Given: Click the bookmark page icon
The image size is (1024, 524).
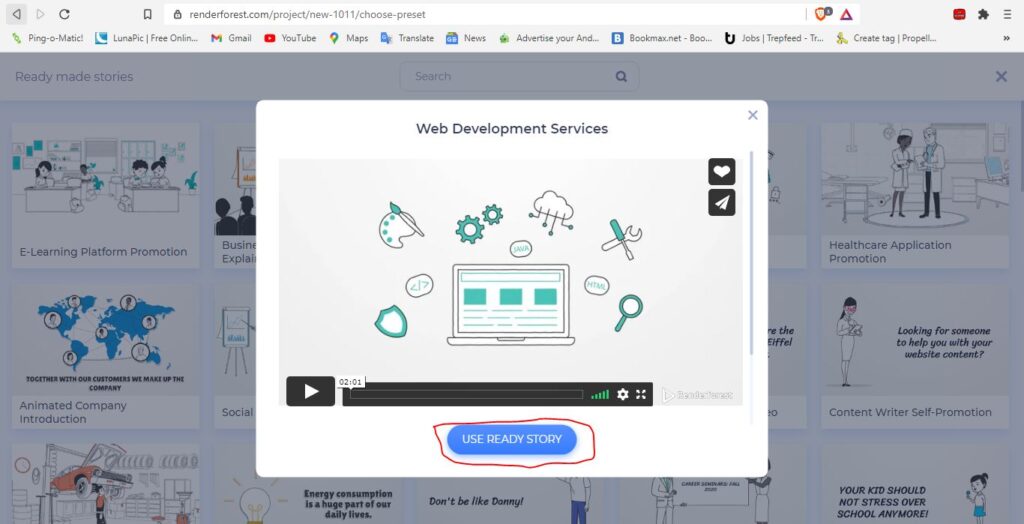Looking at the screenshot, I should (x=148, y=14).
